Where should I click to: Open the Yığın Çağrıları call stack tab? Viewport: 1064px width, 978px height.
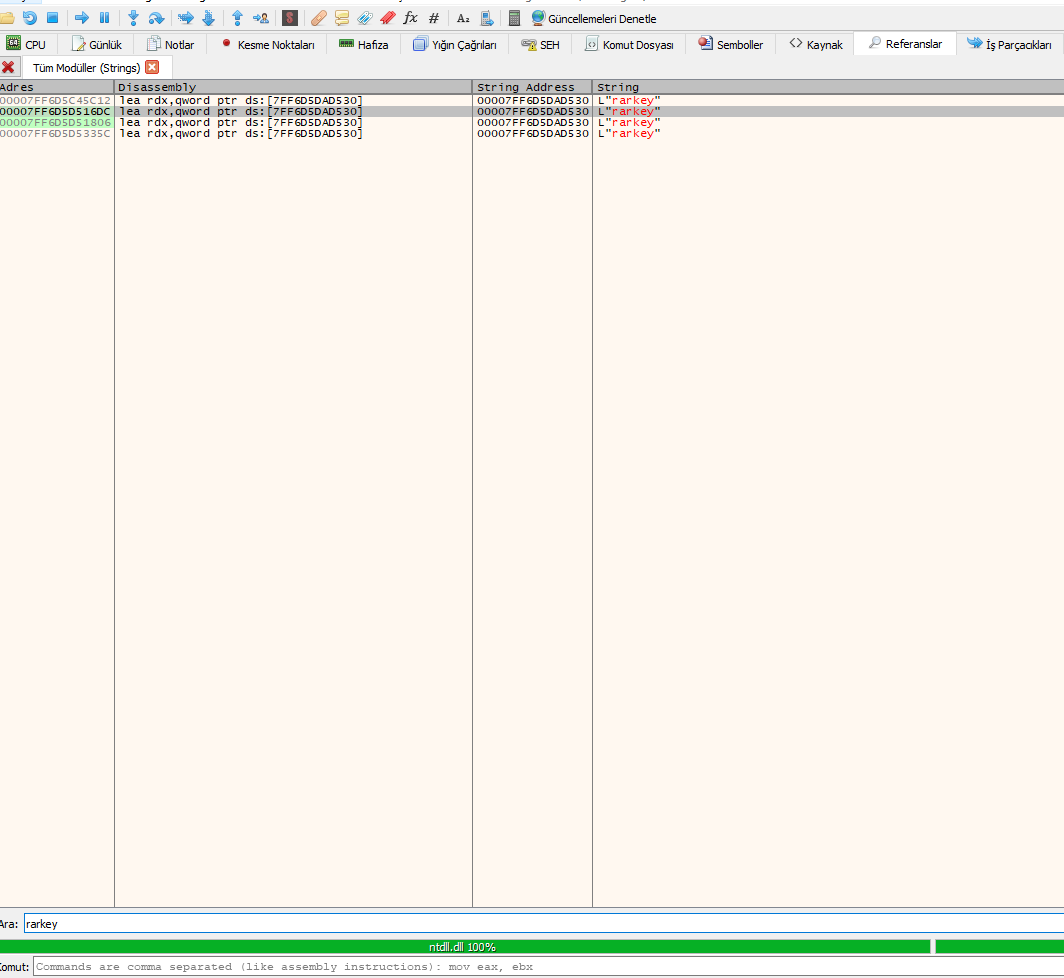455,44
